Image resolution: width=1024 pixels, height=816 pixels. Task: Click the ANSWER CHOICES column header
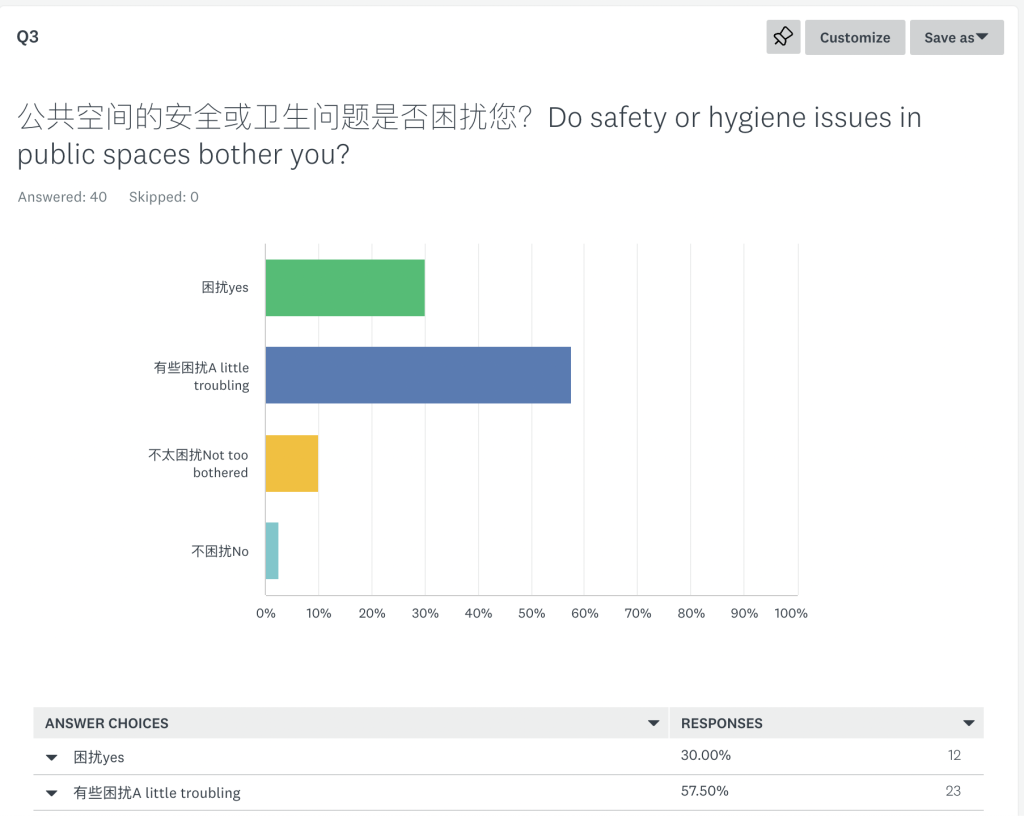coord(106,723)
